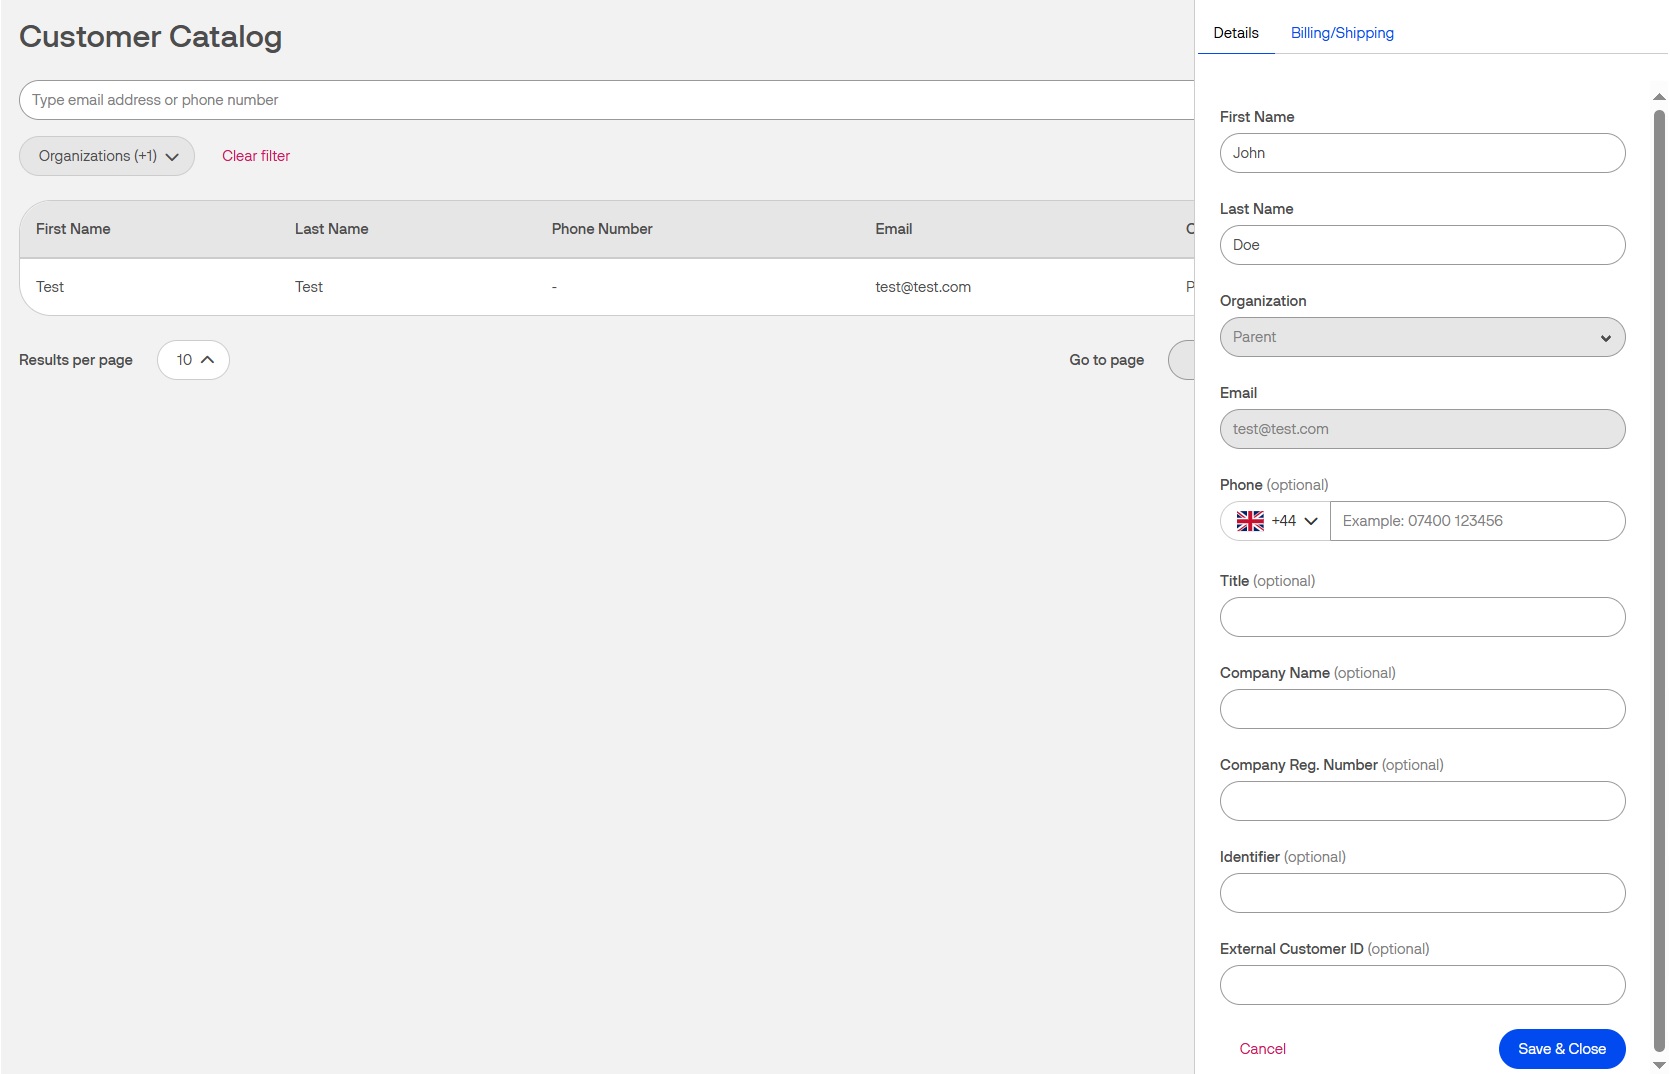This screenshot has height=1074, width=1670.
Task: Expand the Organizations filter dropdown
Action: coord(106,156)
